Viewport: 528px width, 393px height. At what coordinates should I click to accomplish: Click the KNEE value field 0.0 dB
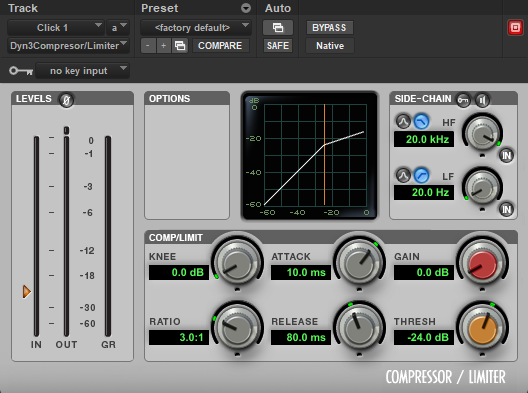click(179, 272)
